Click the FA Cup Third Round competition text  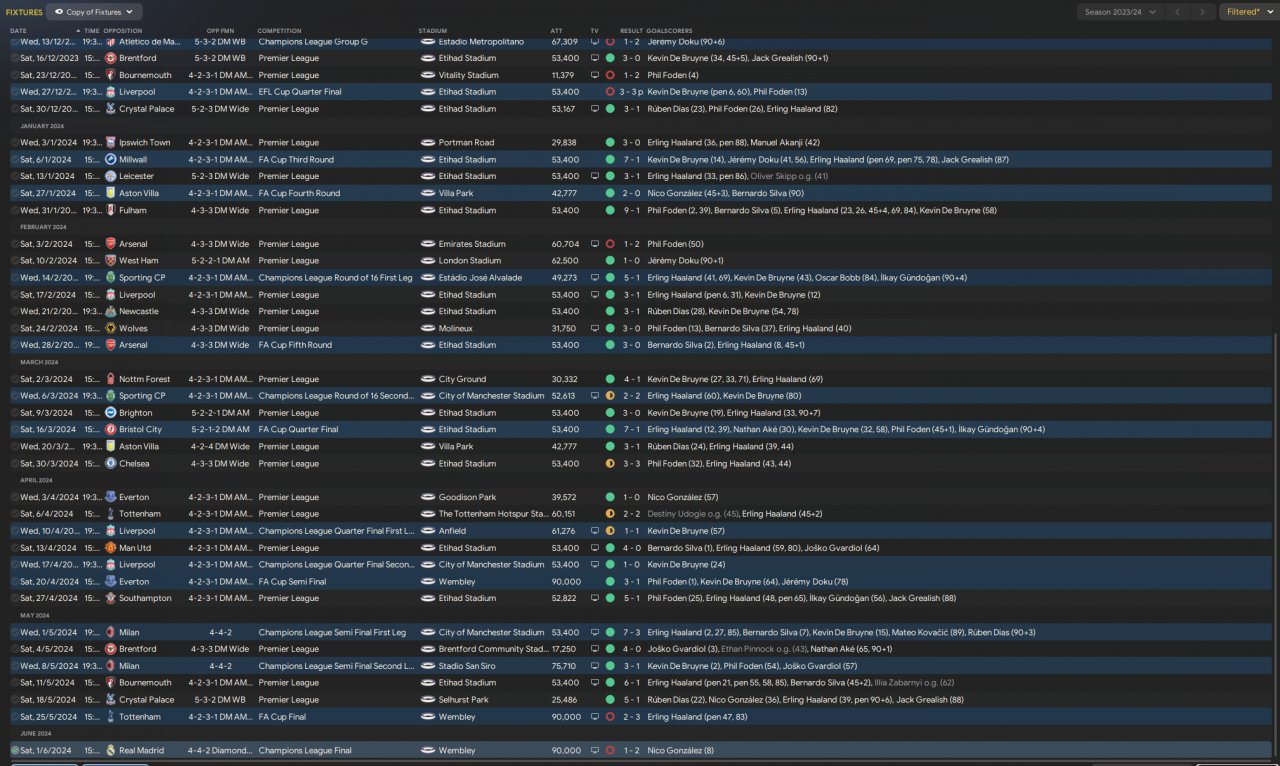[296, 159]
